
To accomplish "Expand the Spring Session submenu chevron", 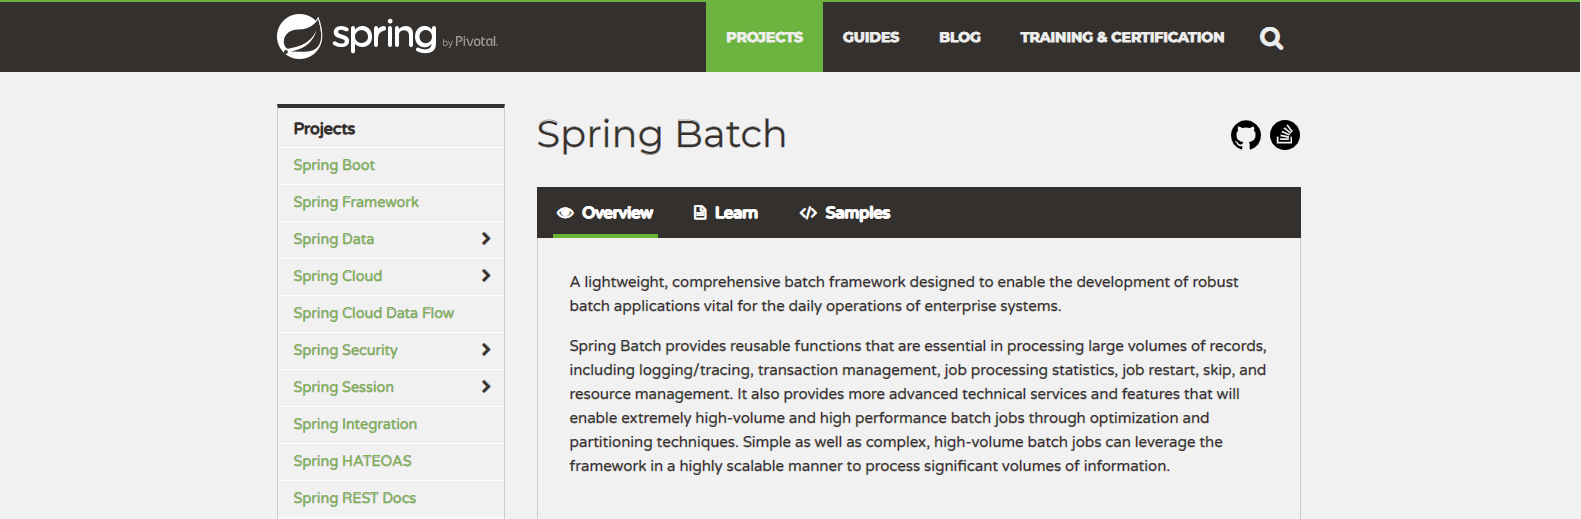I will click(486, 387).
